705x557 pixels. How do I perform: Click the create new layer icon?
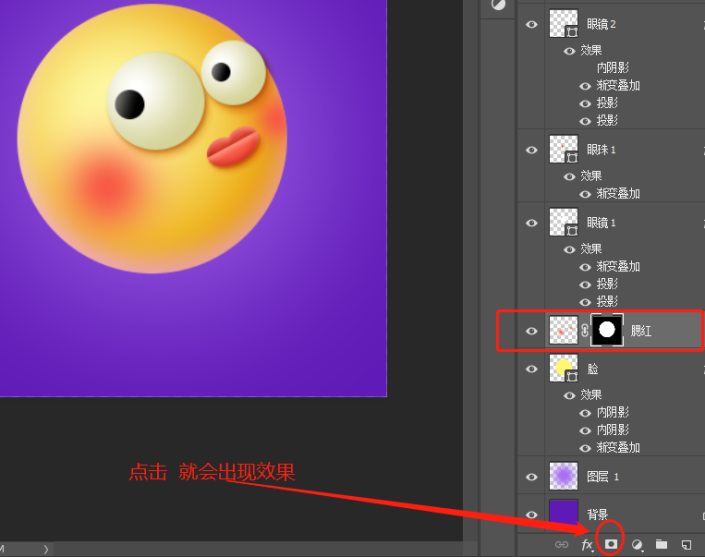tap(686, 544)
